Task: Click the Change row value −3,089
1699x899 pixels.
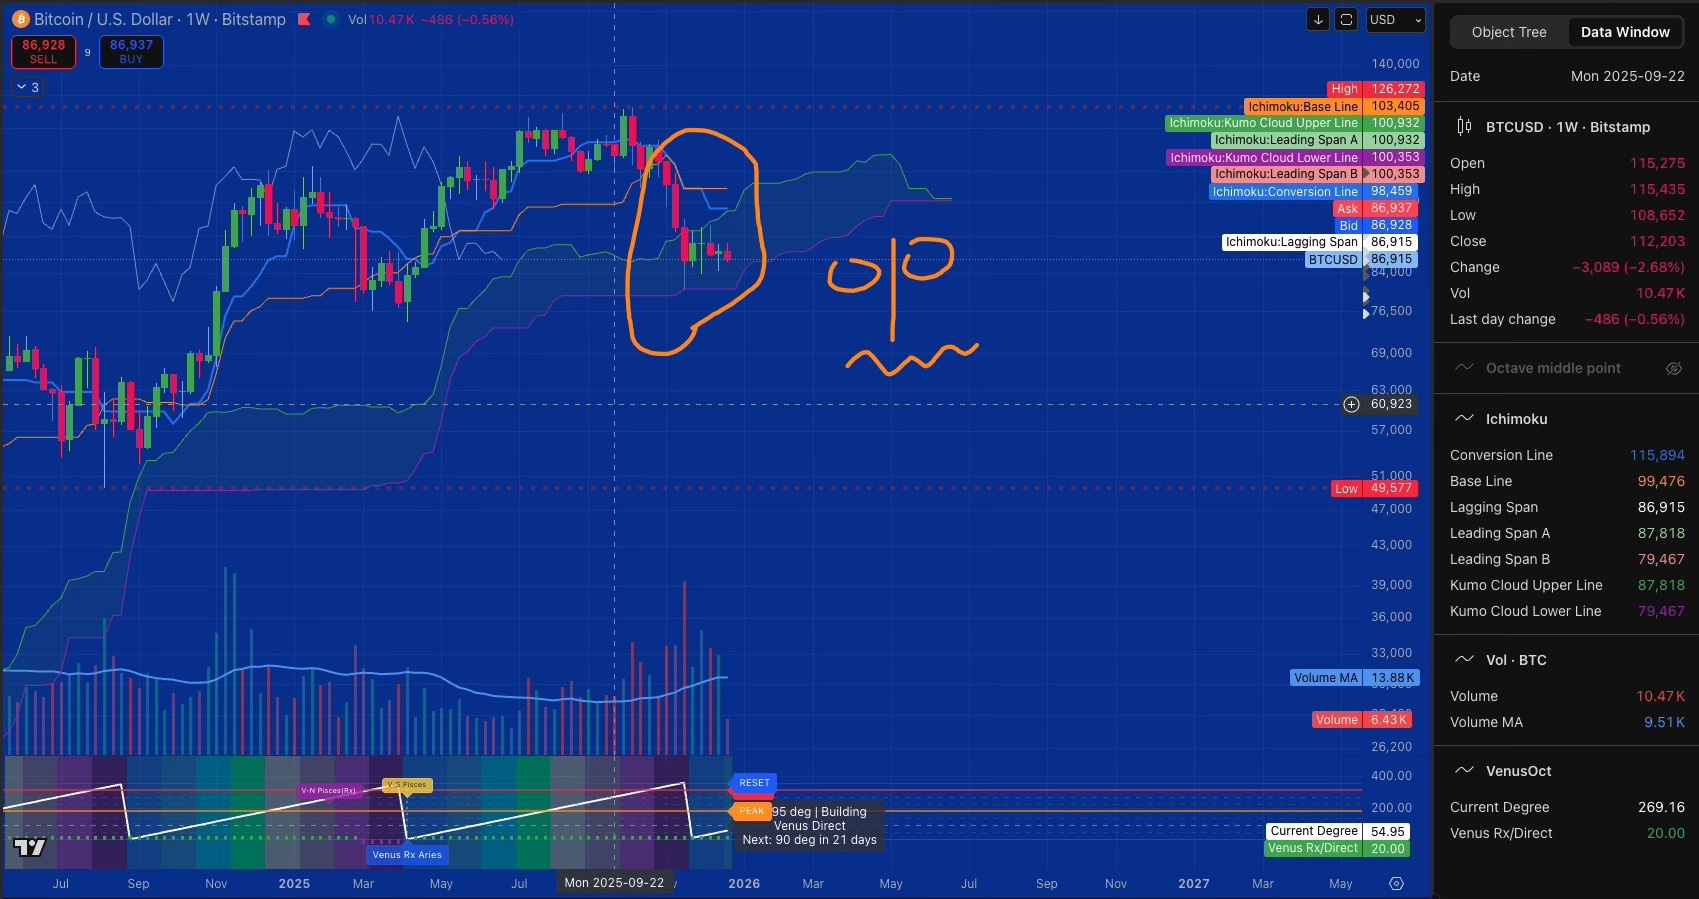Action: tap(1628, 267)
